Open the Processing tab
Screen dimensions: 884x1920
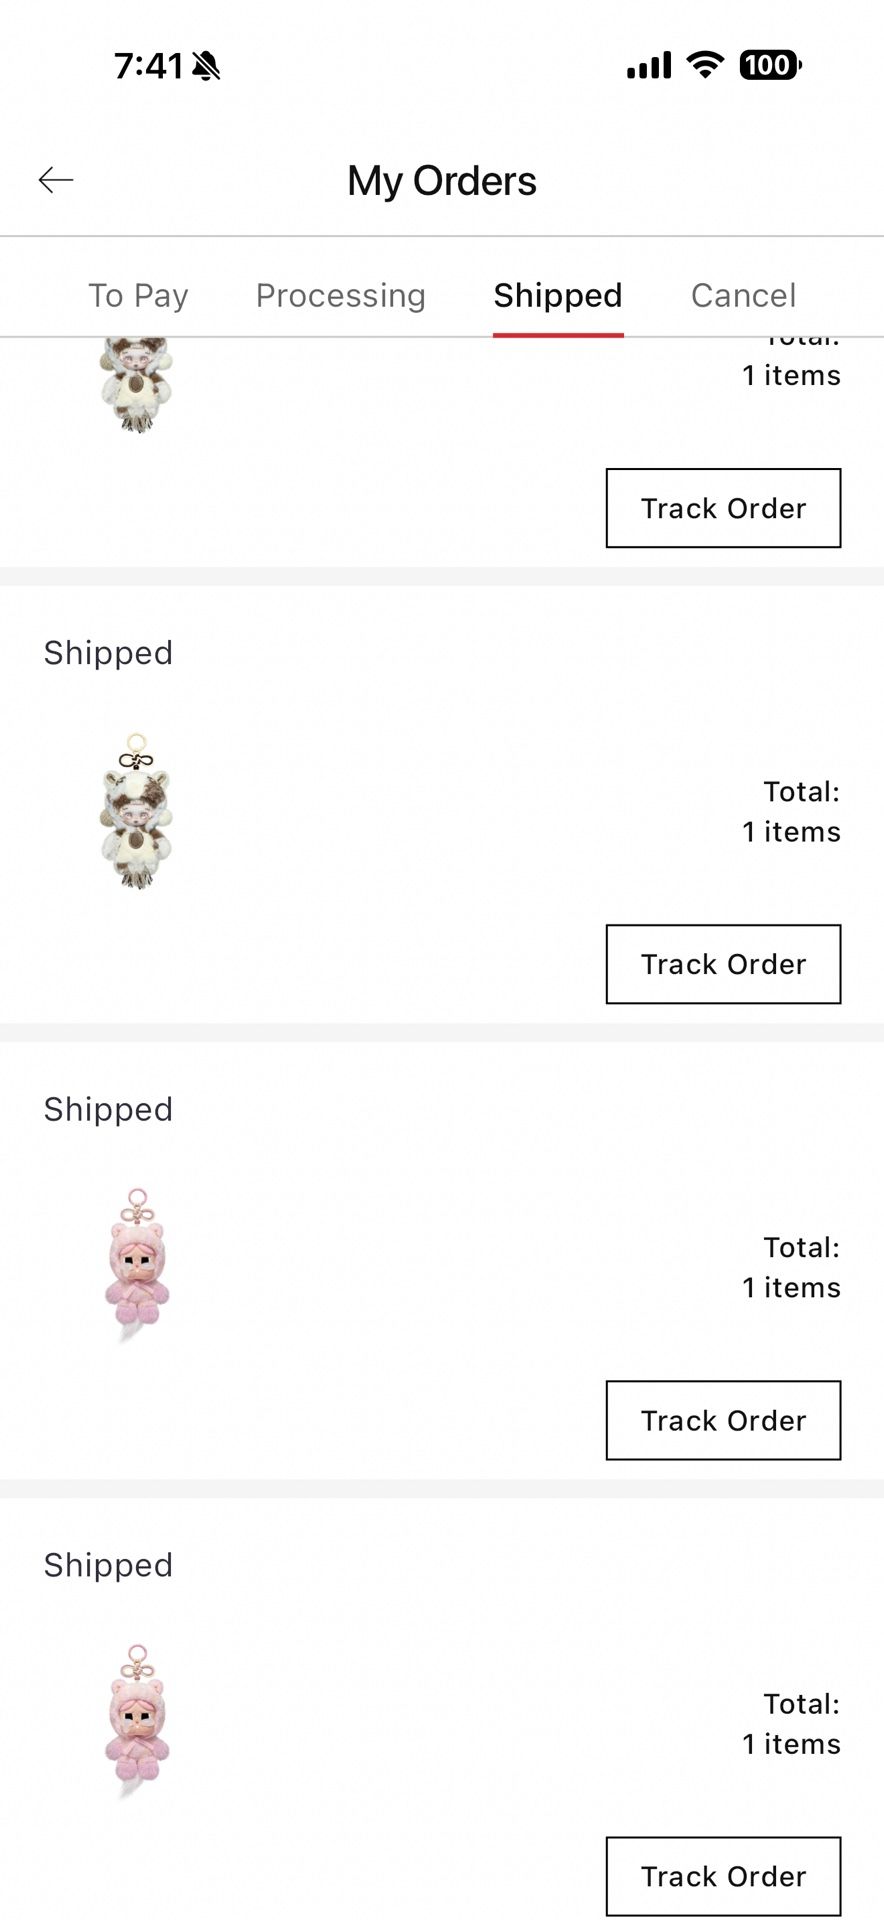coord(340,296)
